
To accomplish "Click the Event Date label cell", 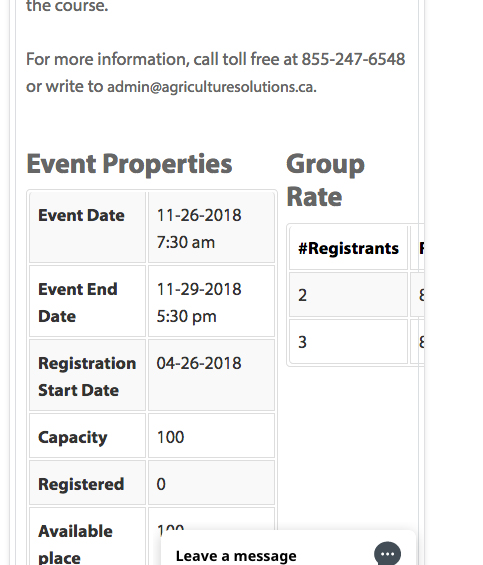I will point(87,227).
